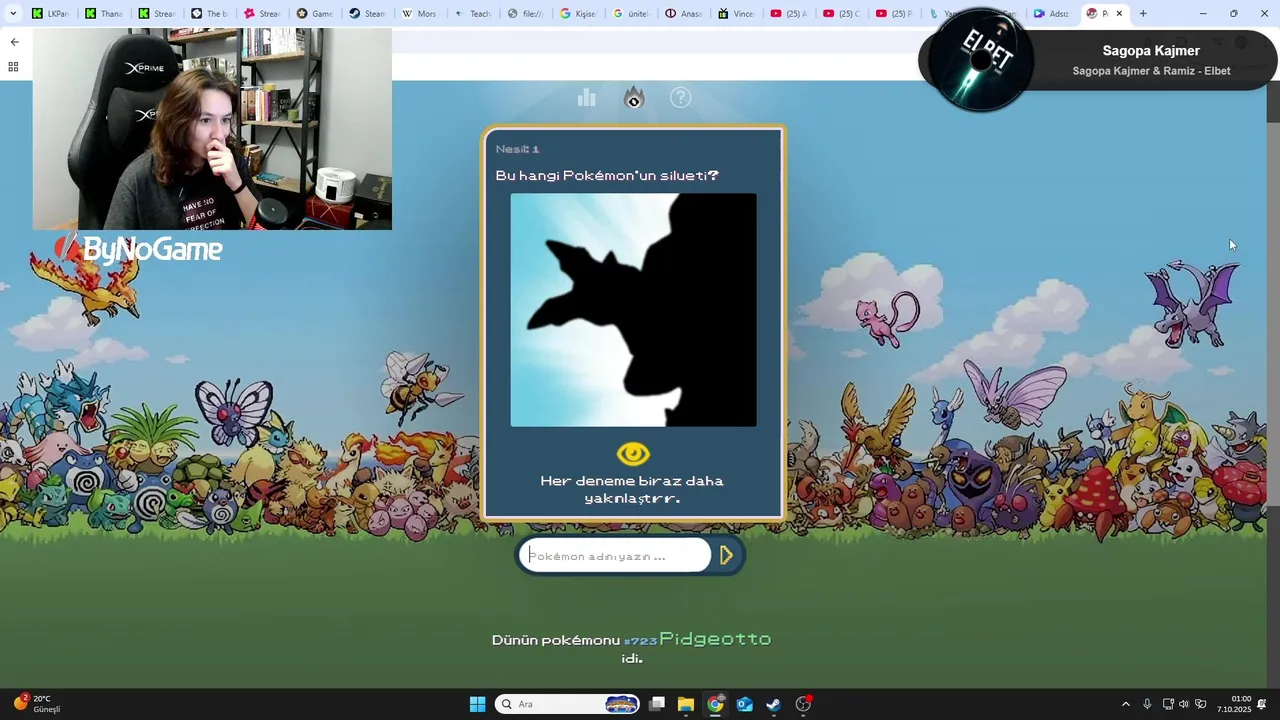This screenshot has width=1280, height=720.
Task: Switch to the Adsız tab
Action: [1054, 14]
